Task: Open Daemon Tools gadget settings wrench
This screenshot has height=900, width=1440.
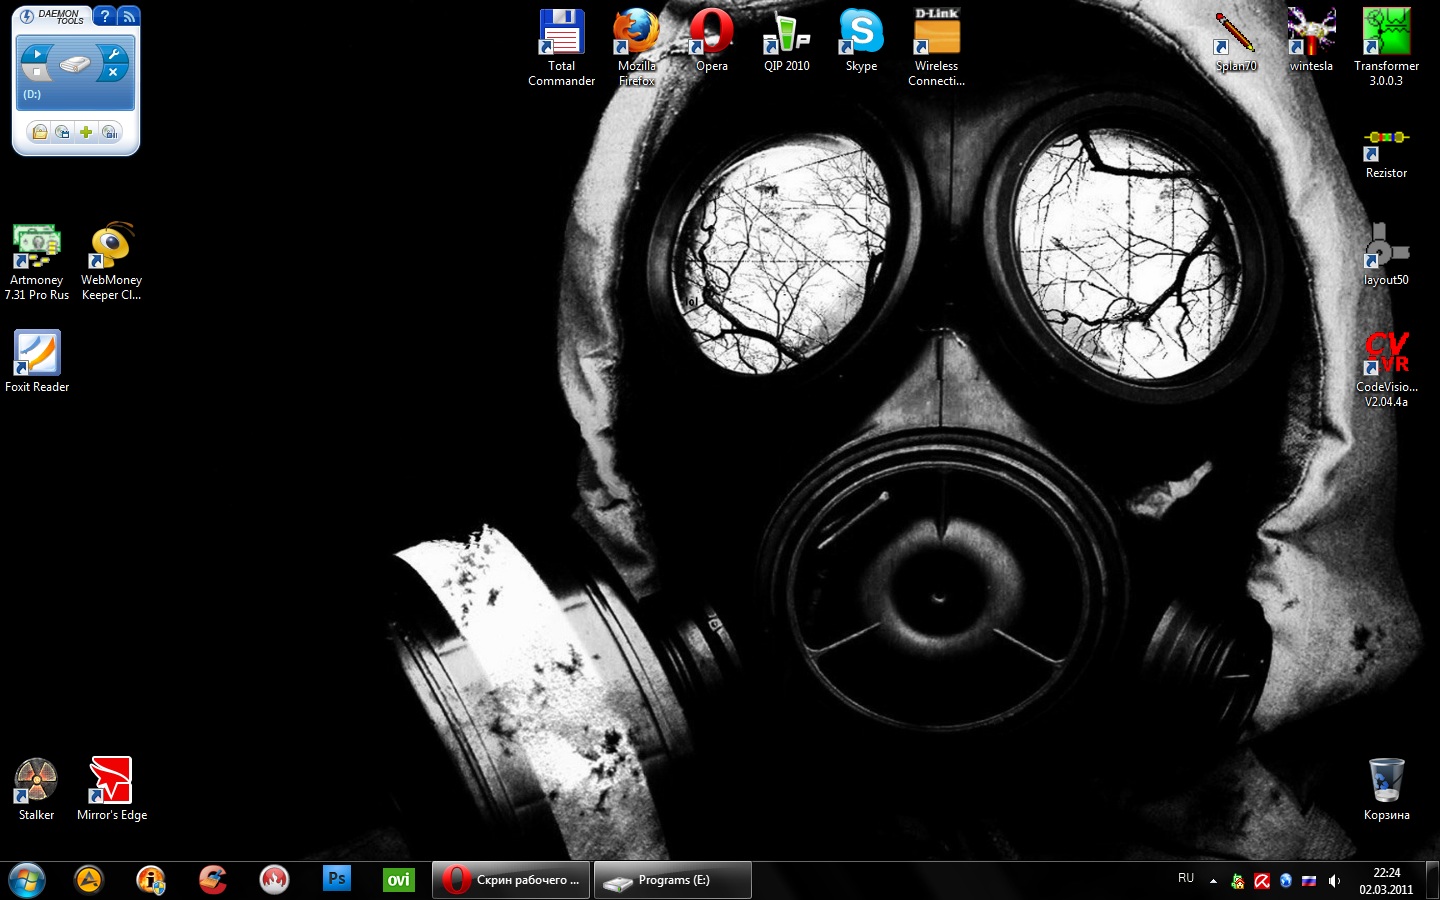Action: pos(113,54)
